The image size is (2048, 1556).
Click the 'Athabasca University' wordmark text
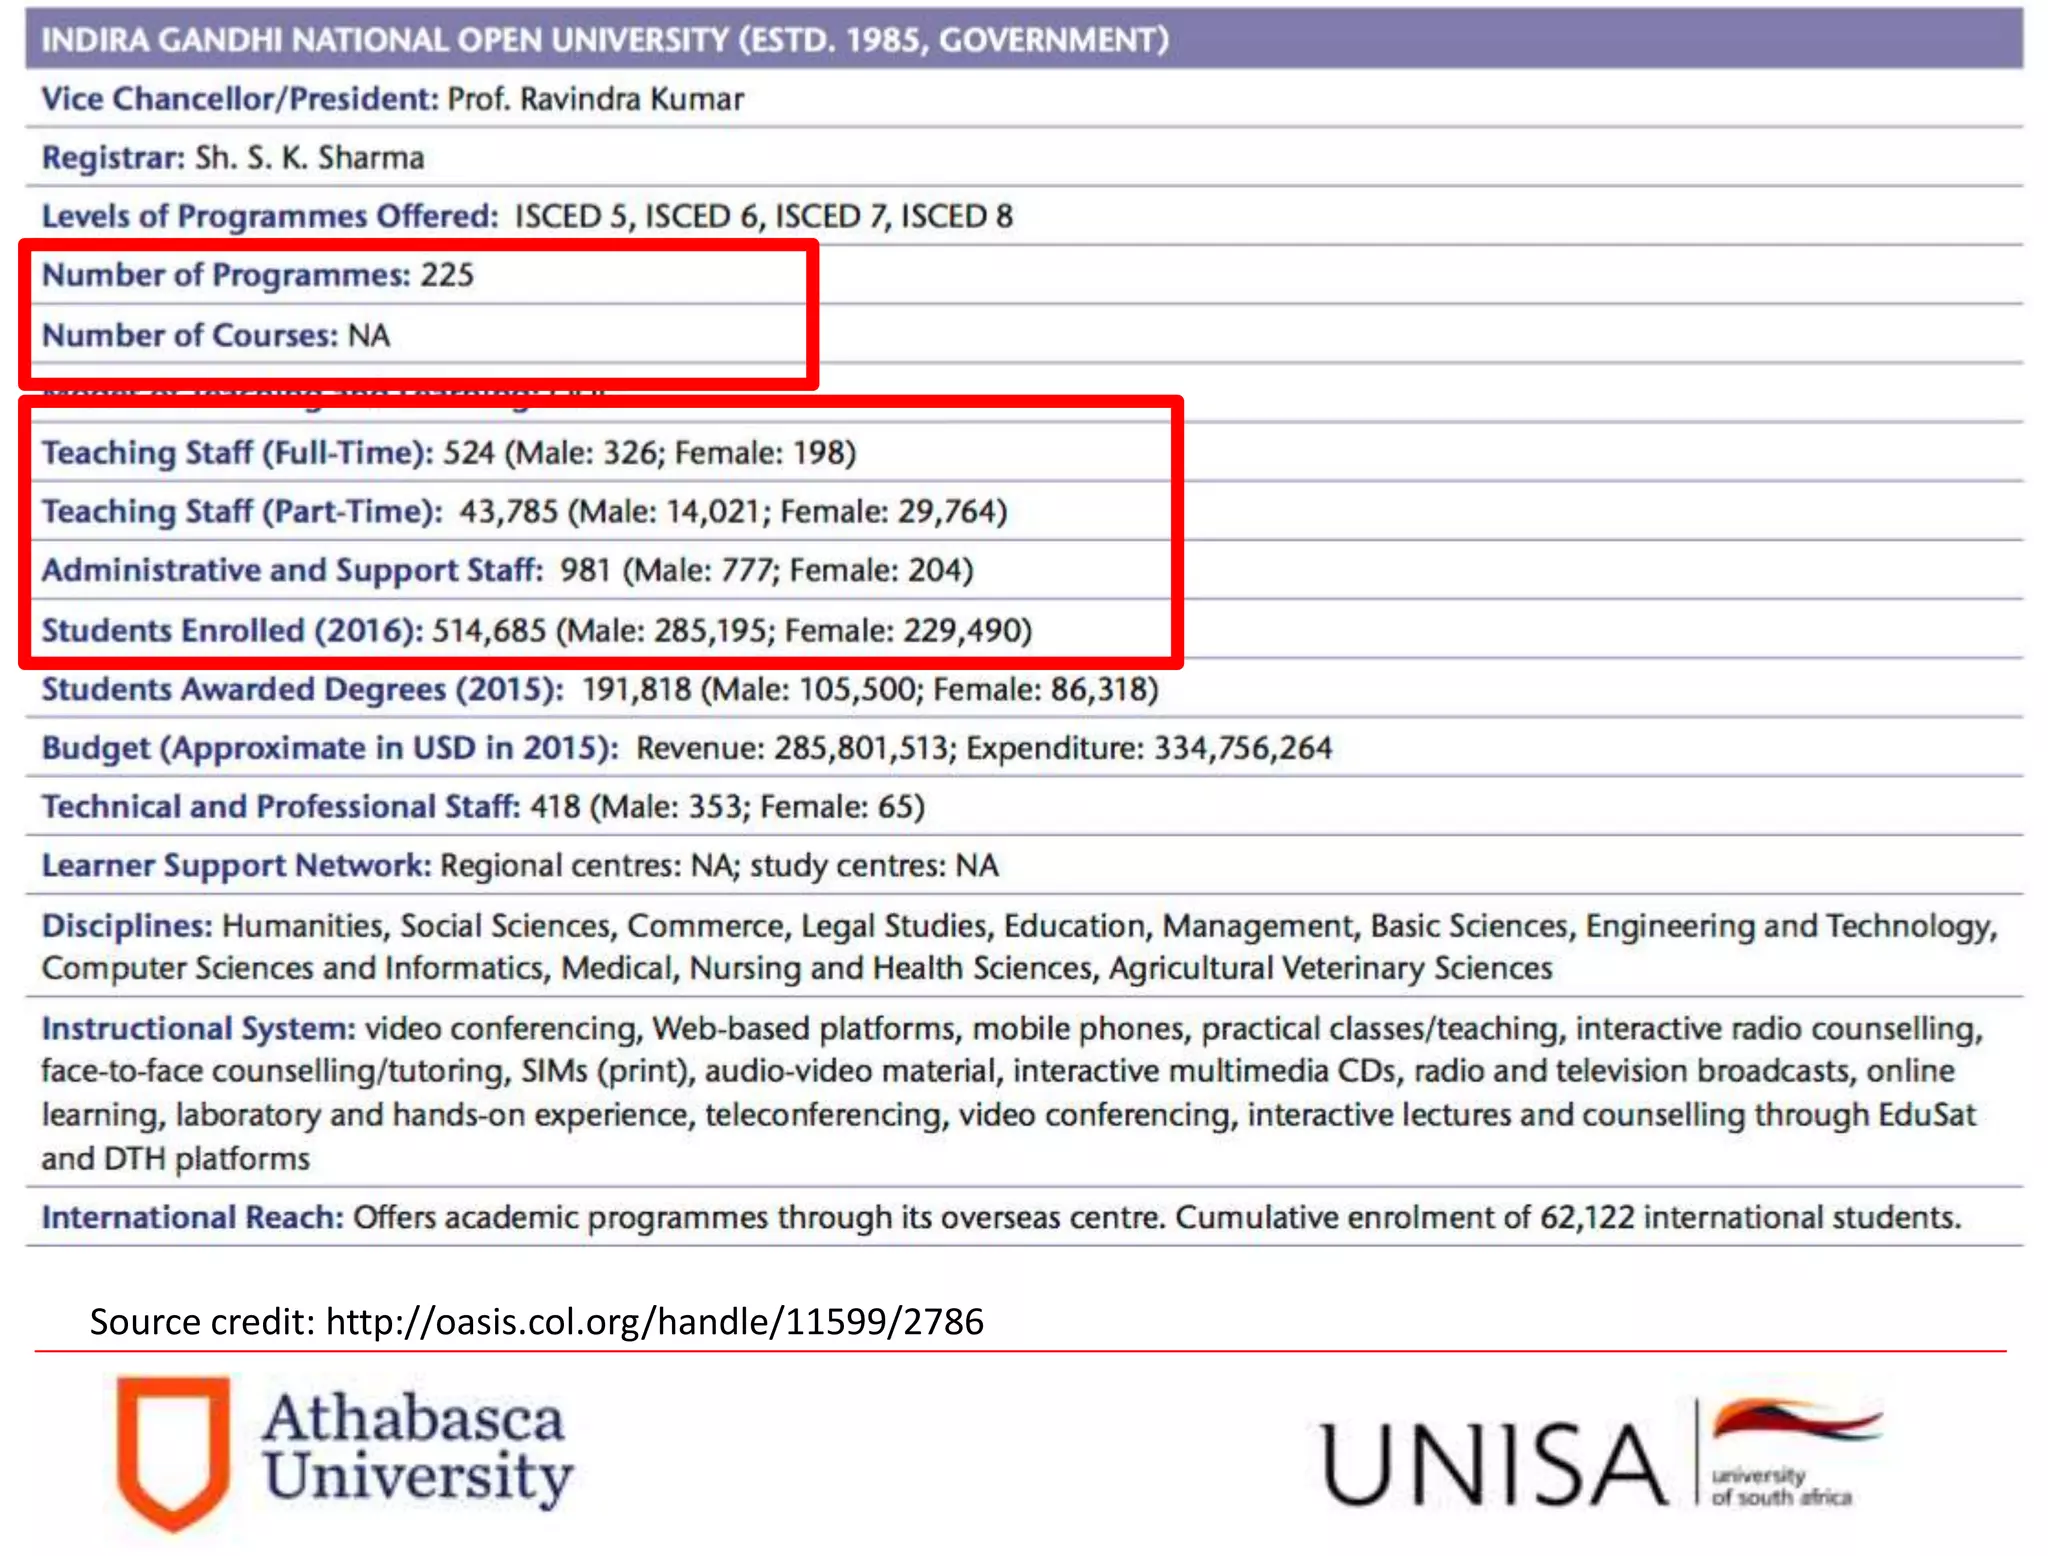[418, 1448]
